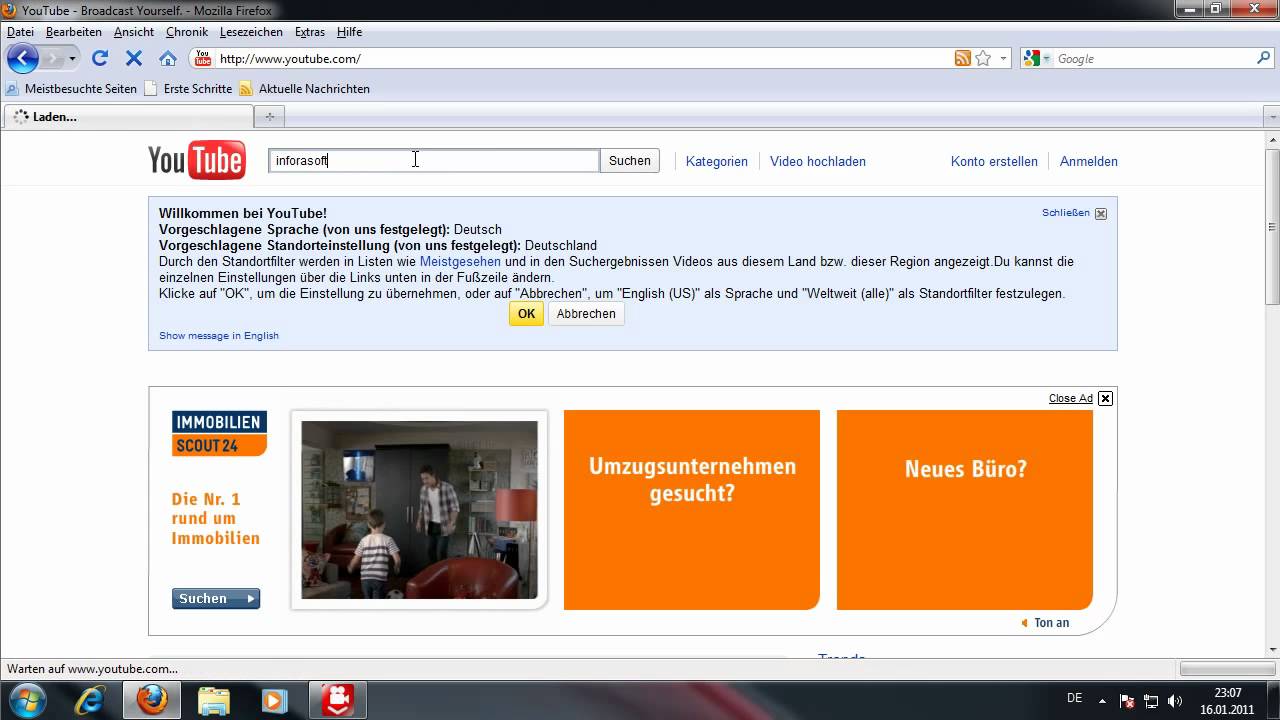
Task: Click the Firefox back arrow button
Action: (22, 59)
